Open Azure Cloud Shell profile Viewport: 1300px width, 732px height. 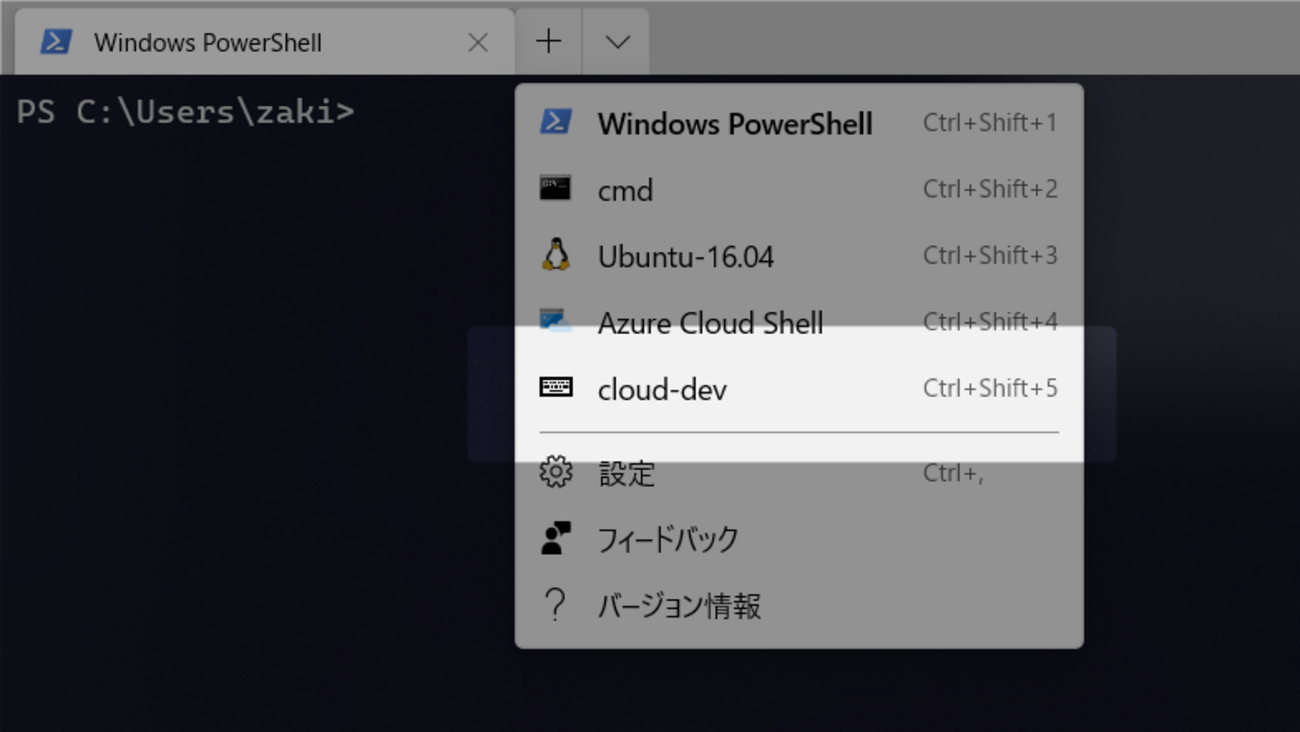pos(710,323)
